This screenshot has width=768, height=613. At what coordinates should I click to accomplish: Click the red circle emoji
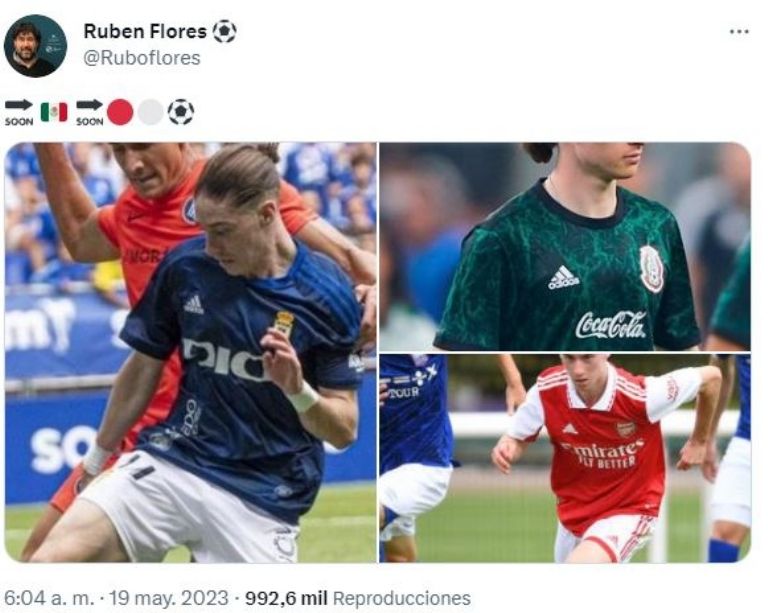tap(120, 113)
